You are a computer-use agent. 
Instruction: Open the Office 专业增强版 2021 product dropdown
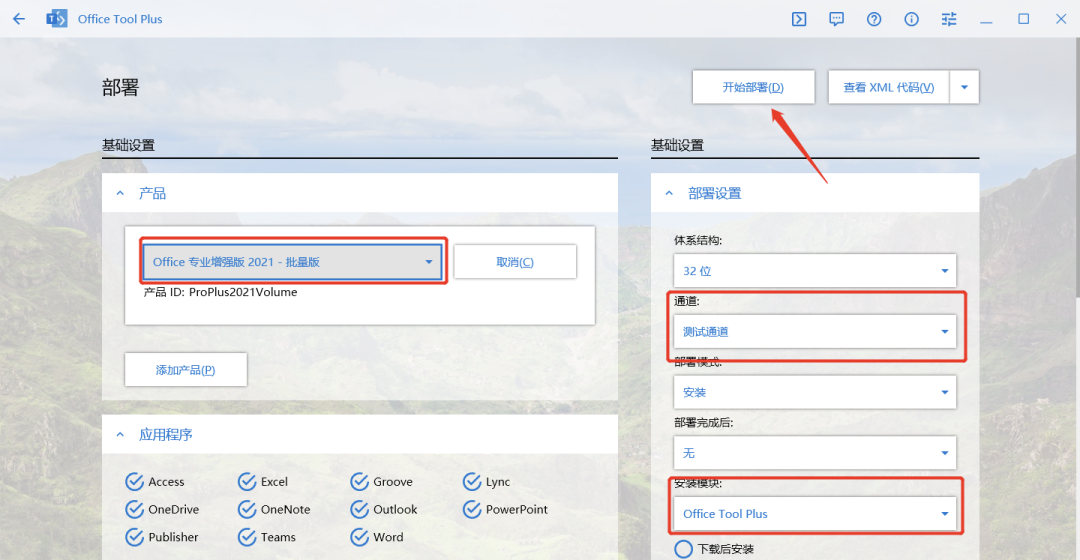click(292, 262)
